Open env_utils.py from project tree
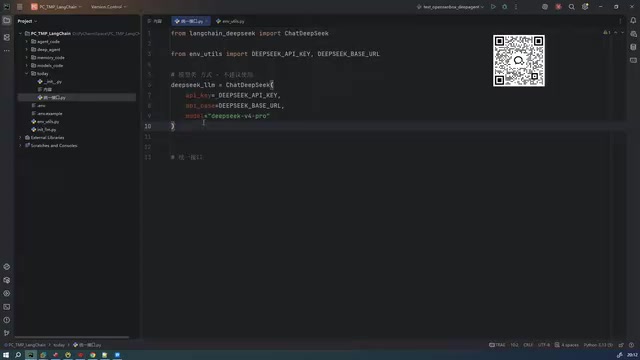Screen dimensions: 640x360 (45, 122)
